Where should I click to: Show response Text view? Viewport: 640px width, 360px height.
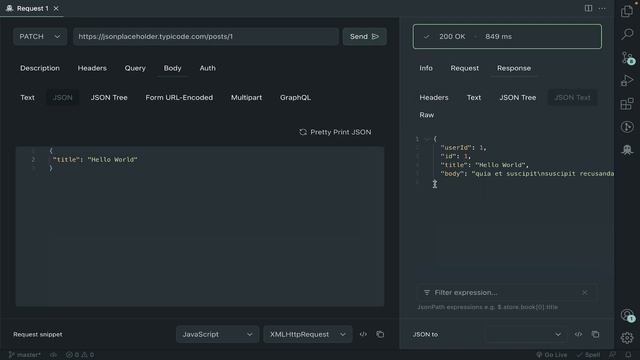coord(474,98)
